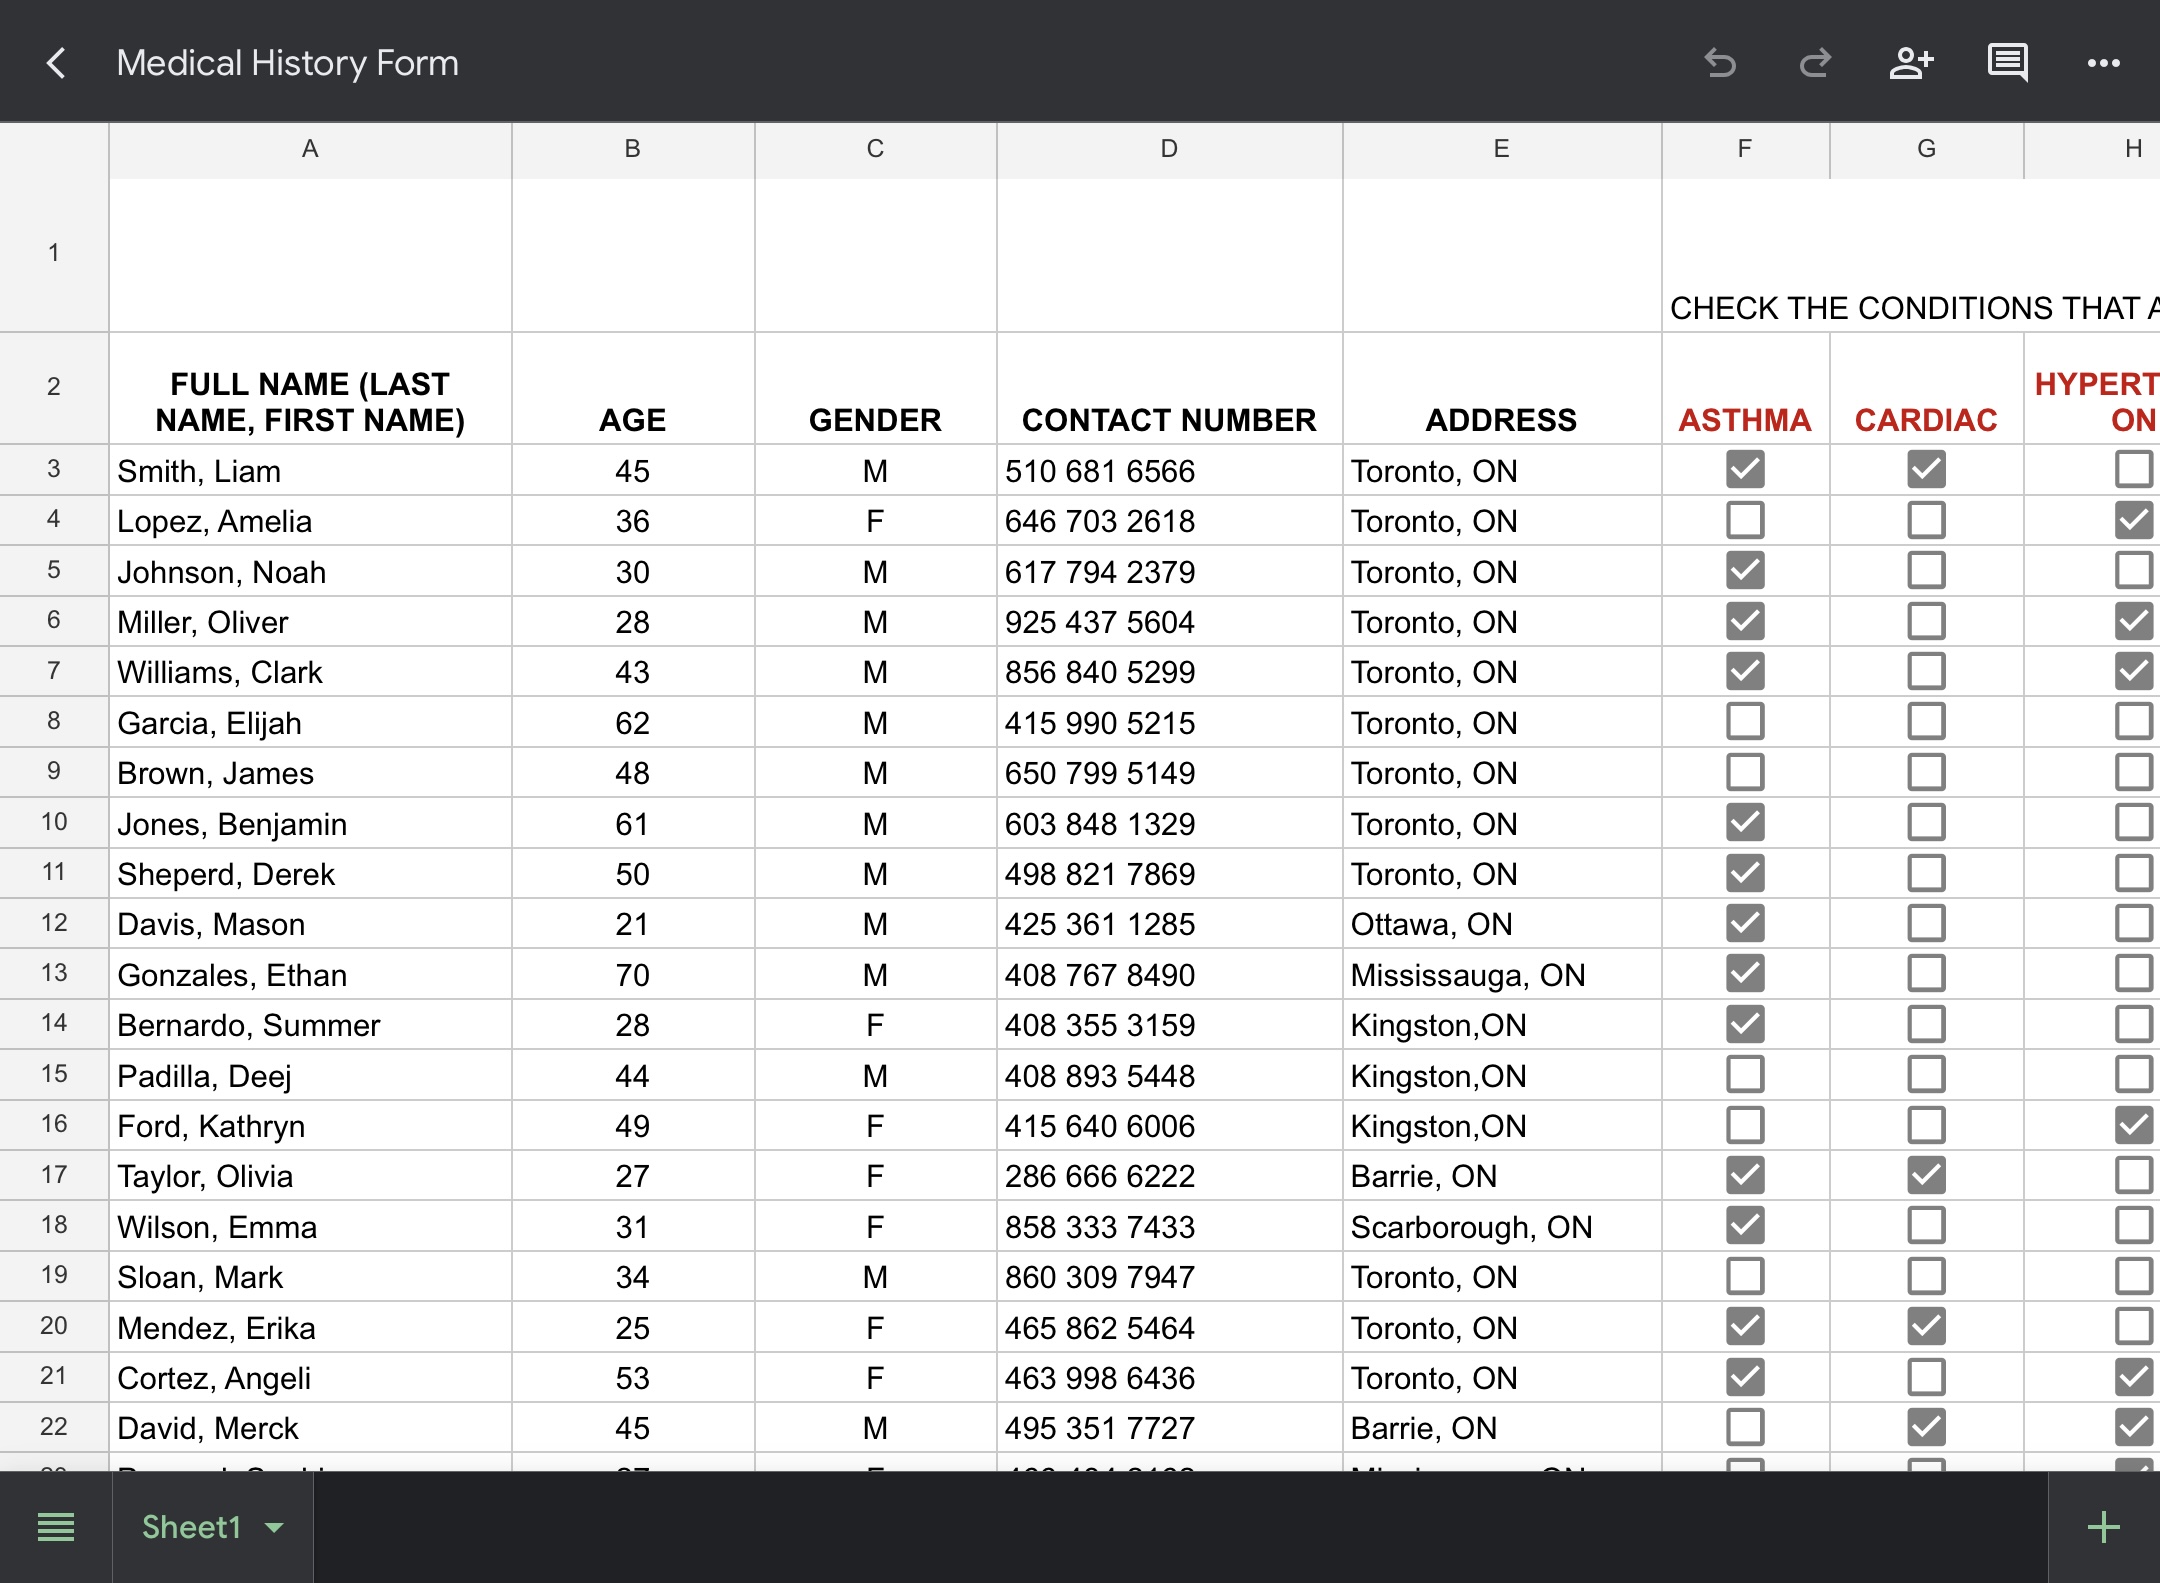This screenshot has width=2160, height=1583.
Task: Select cell 'Padilla, Deej'
Action: point(310,1075)
